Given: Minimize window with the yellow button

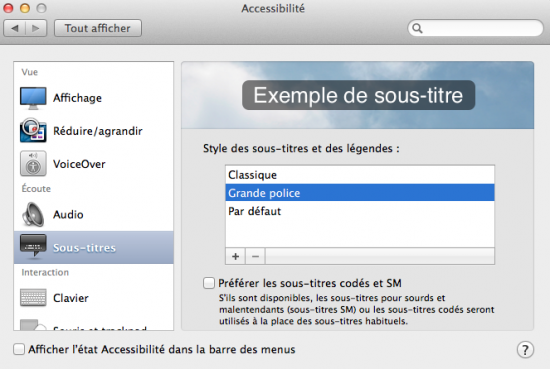Looking at the screenshot, I should click(25, 8).
